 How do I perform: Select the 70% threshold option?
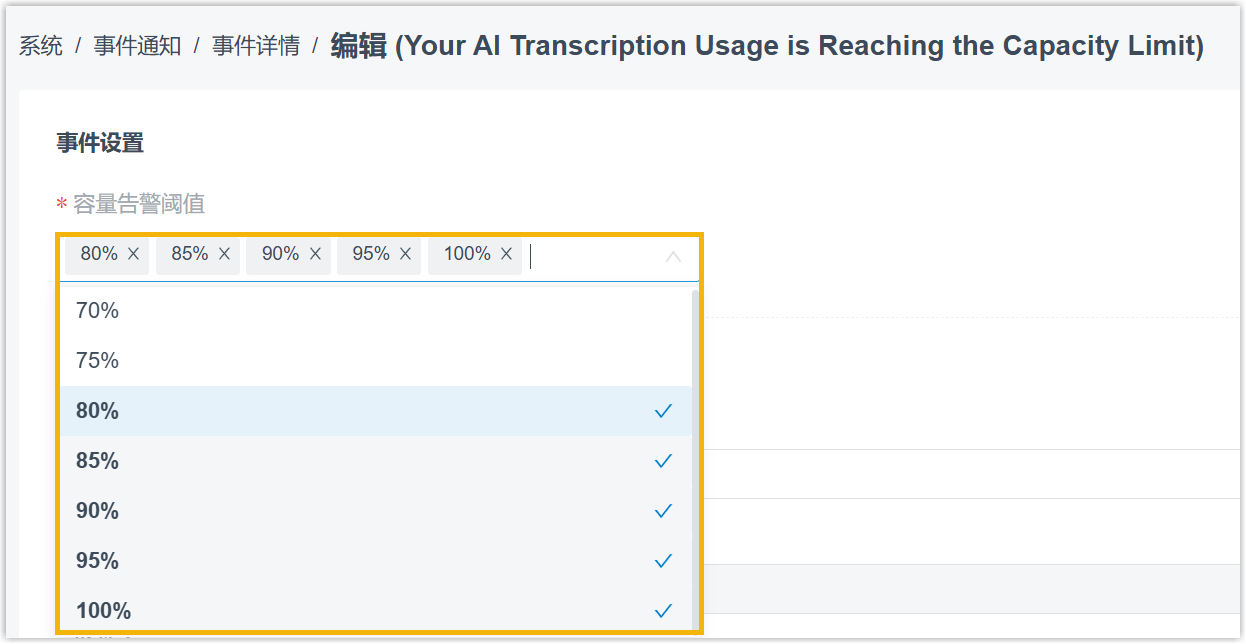click(98, 311)
